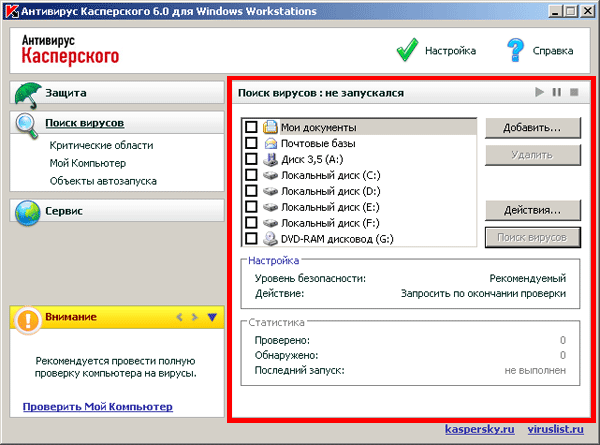Tick the Локальный диск (F:) checkbox
600x445 pixels.
tap(251, 222)
